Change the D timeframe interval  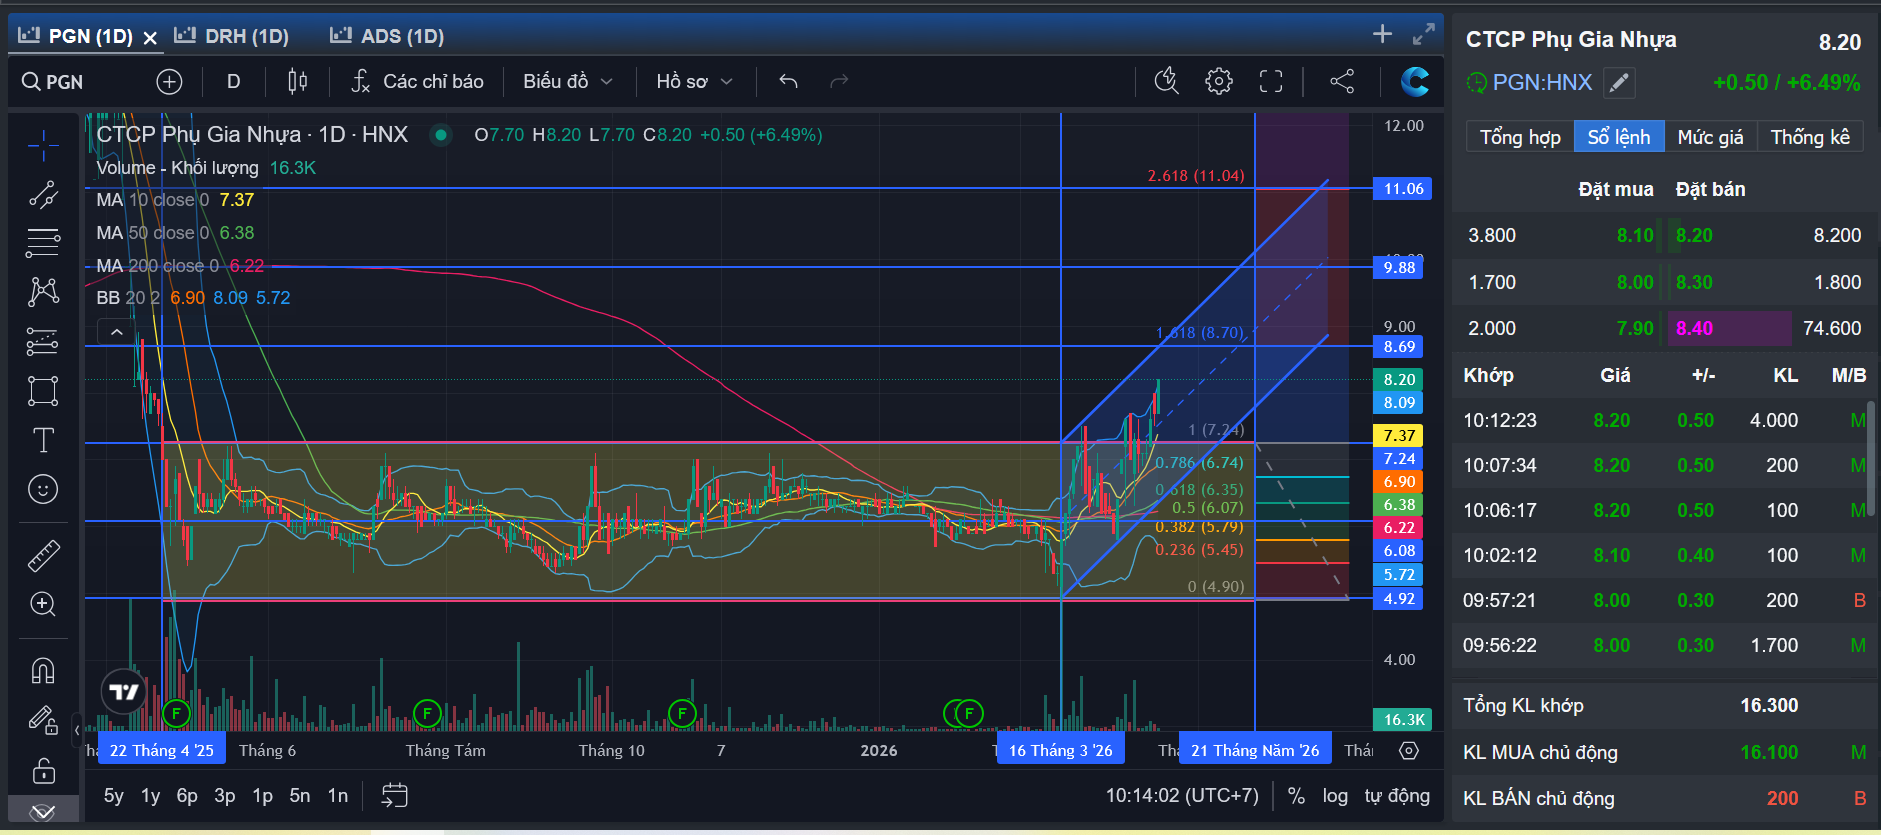[x=233, y=82]
